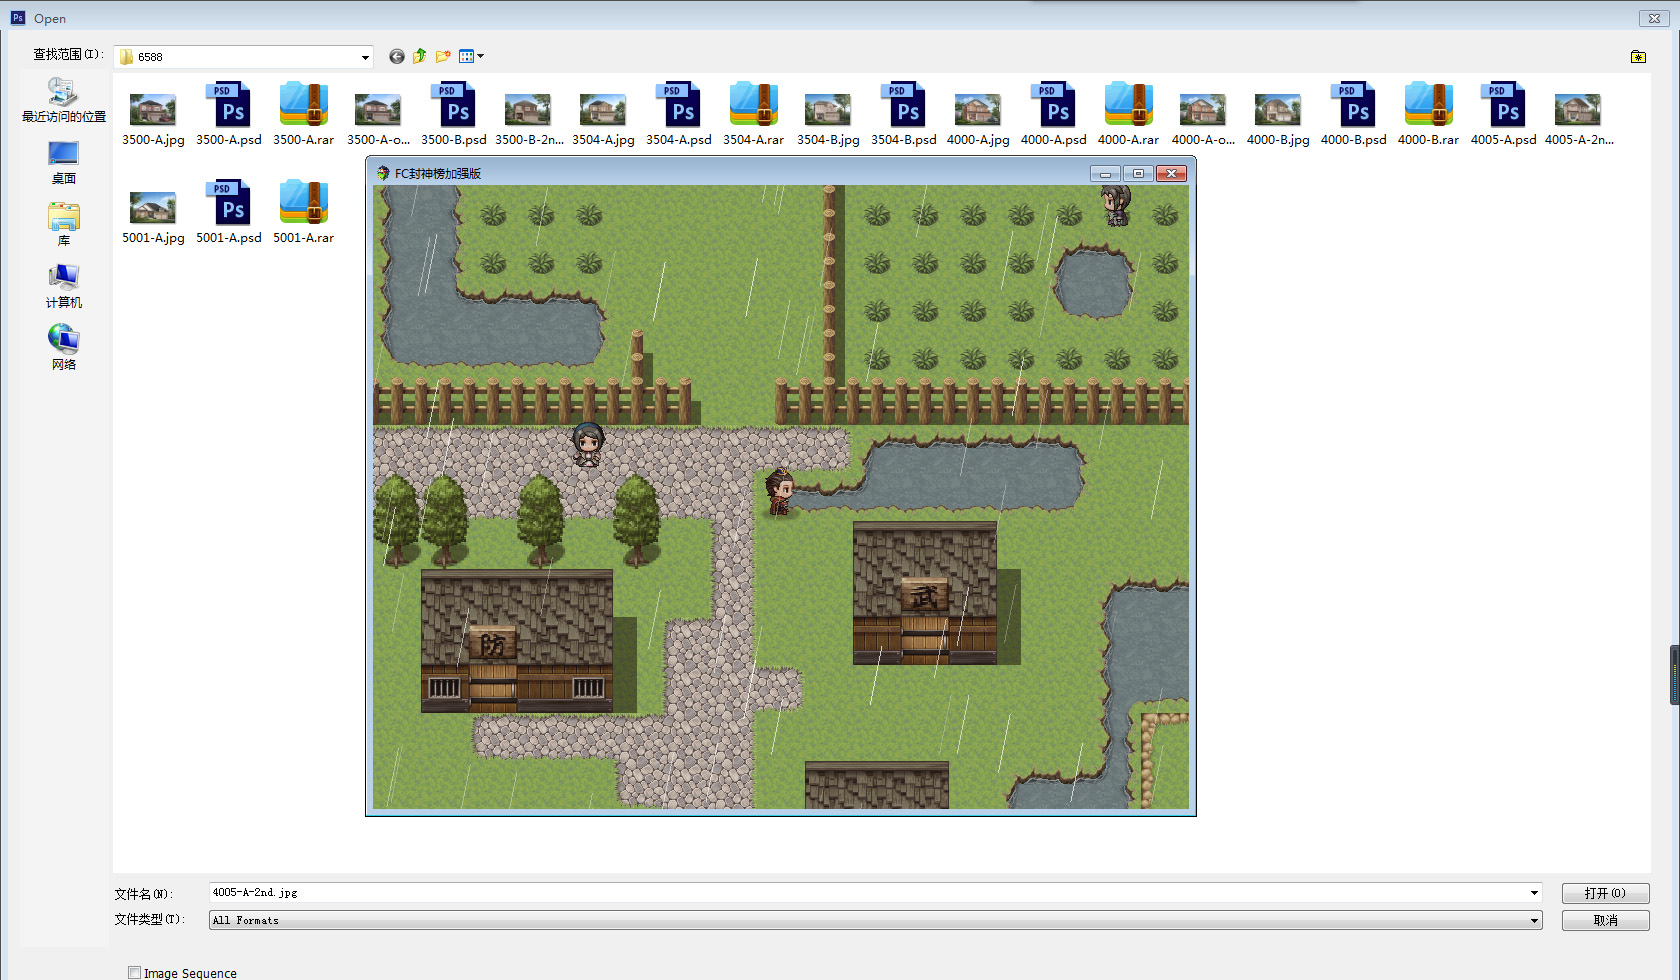Click the favorites star folder icon
This screenshot has width=1680, height=980.
1638,57
